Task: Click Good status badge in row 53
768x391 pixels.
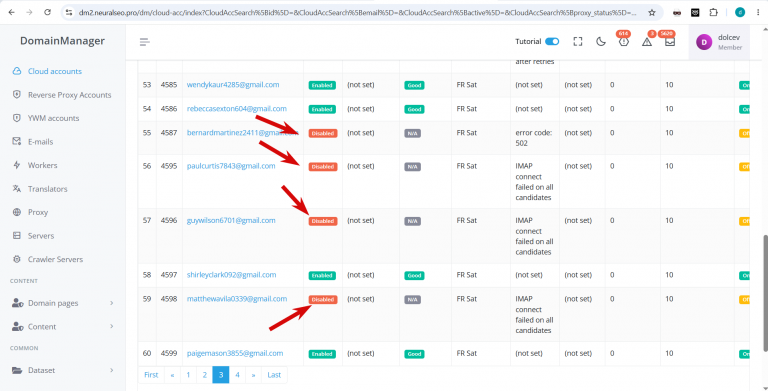Action: coord(414,85)
